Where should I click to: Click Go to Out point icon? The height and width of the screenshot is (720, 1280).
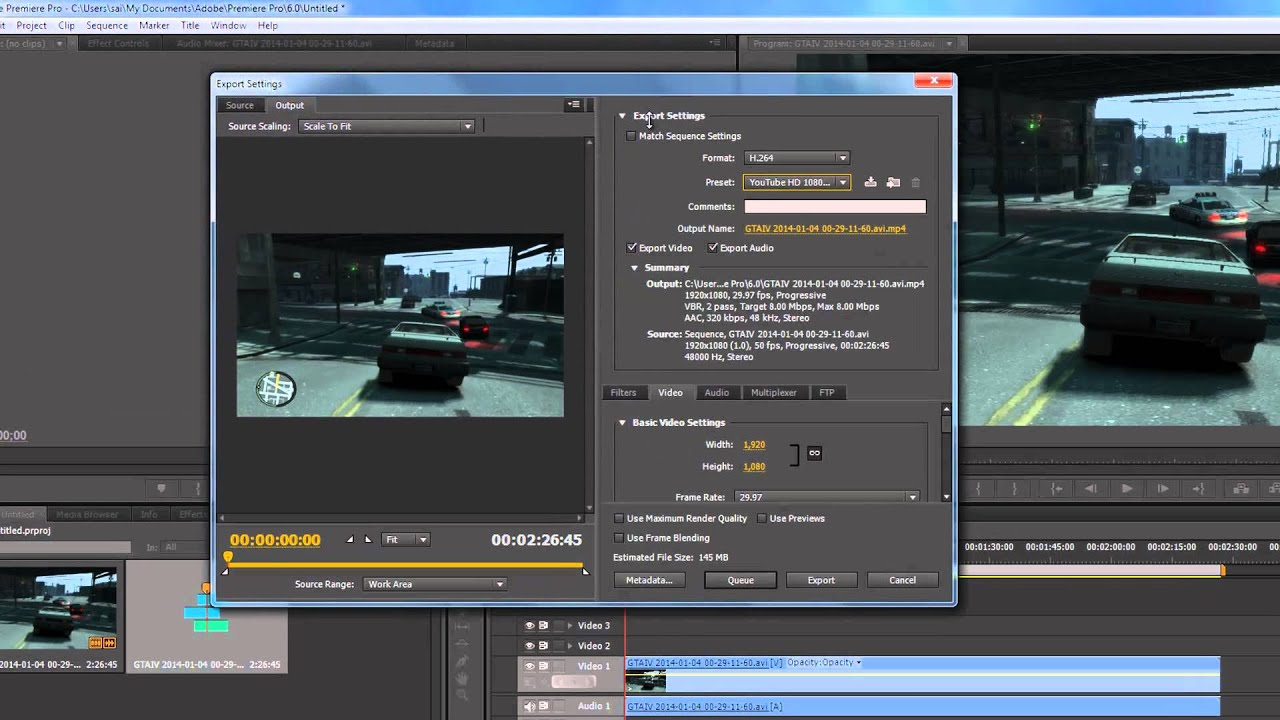point(1198,488)
